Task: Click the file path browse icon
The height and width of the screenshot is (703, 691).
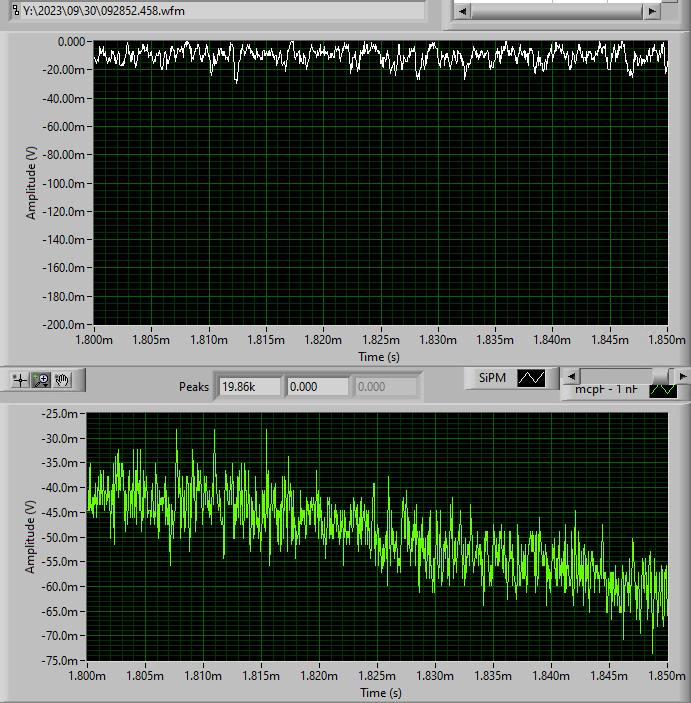Action: tap(14, 11)
